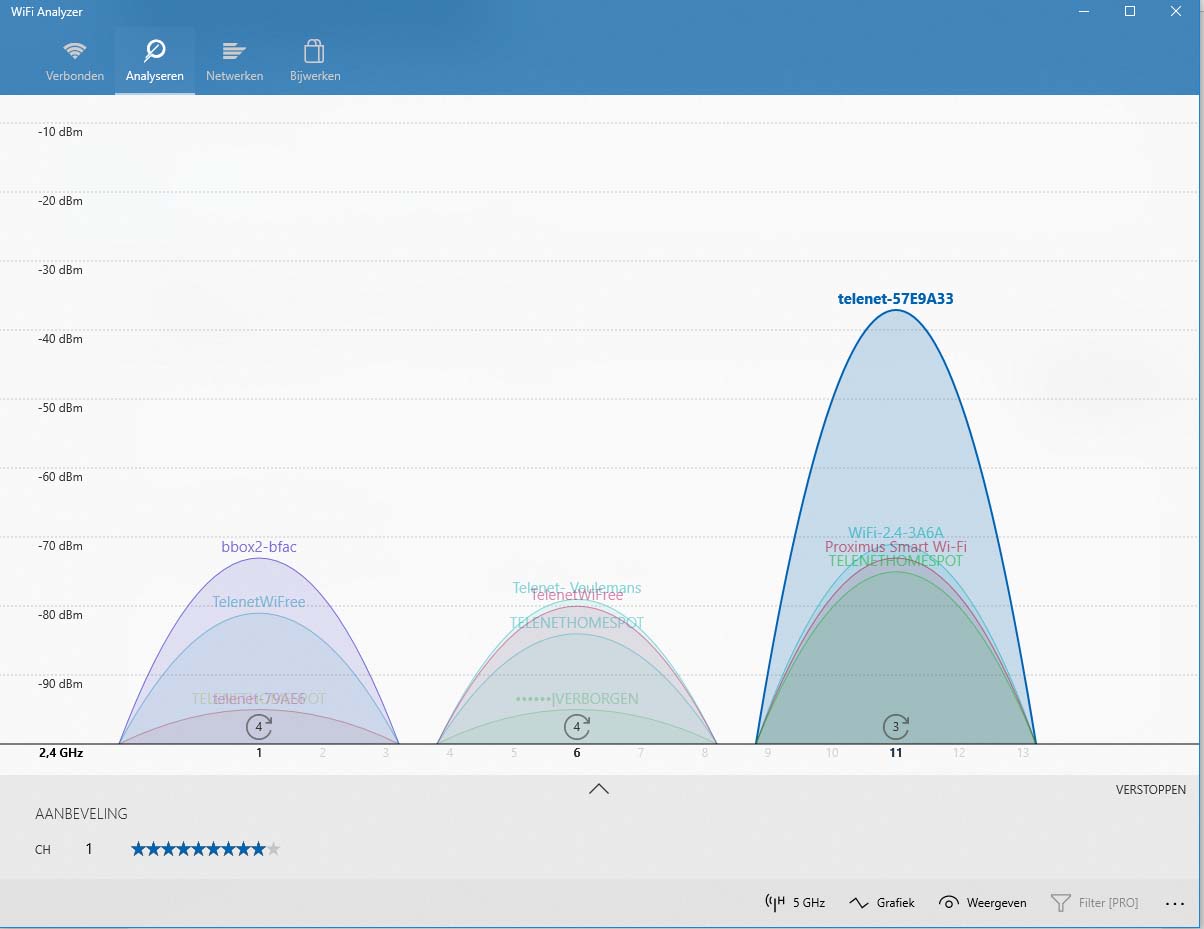Image resolution: width=1204 pixels, height=929 pixels.
Task: Switch to the 5 GHz band
Action: [x=795, y=902]
